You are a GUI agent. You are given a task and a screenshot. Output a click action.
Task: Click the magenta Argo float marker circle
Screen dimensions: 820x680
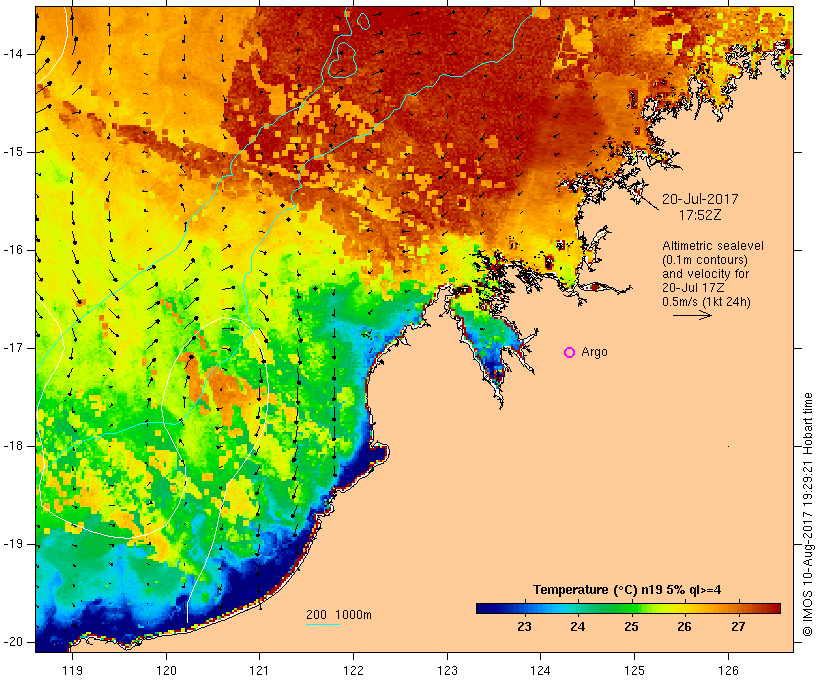pos(570,353)
